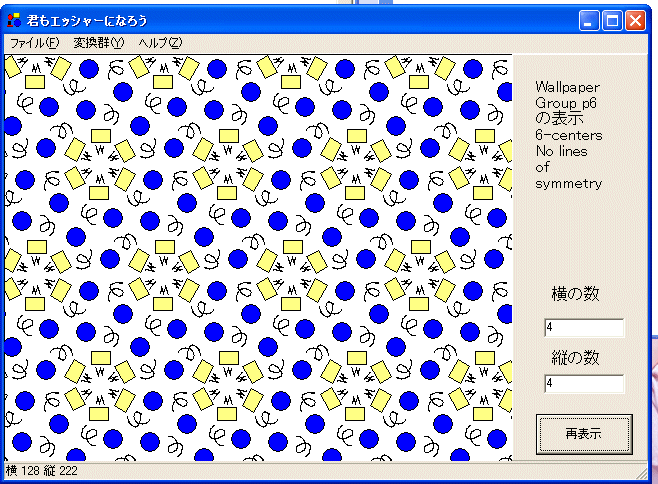658x484 pixels.
Task: Close the 君もエッシャーになろう window
Action: [635, 21]
